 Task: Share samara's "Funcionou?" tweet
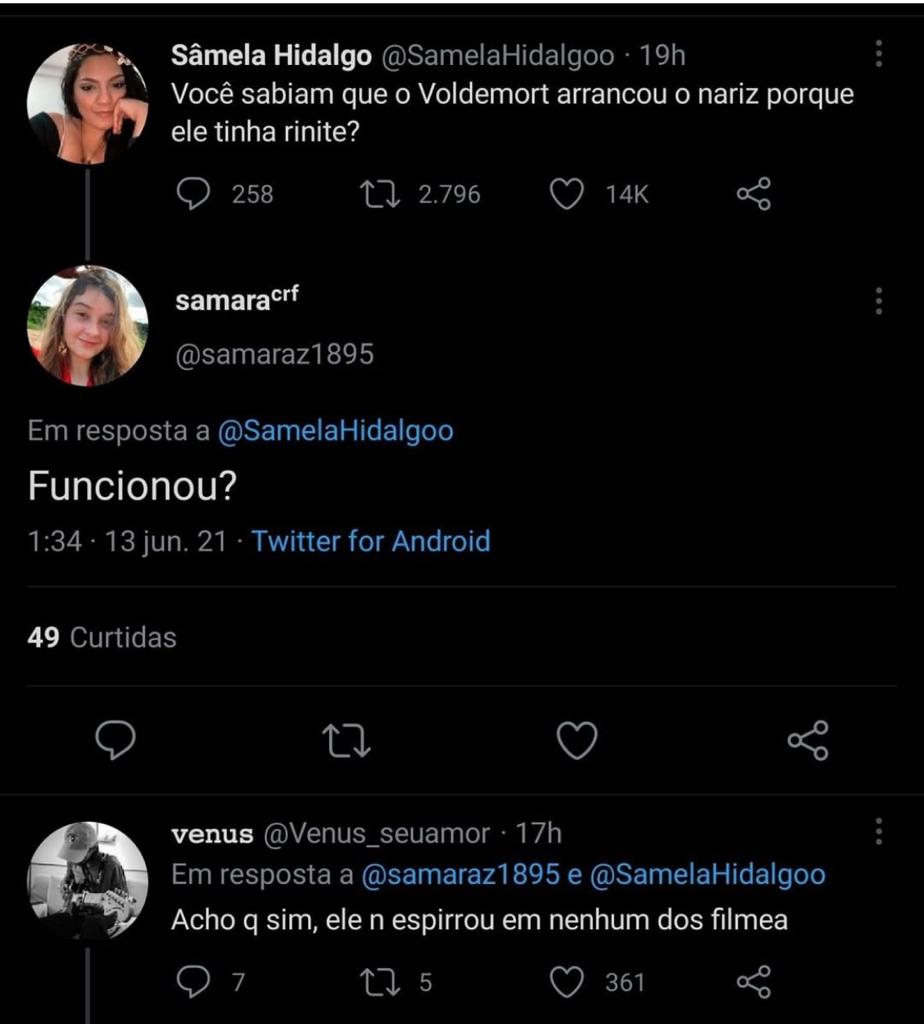click(808, 741)
